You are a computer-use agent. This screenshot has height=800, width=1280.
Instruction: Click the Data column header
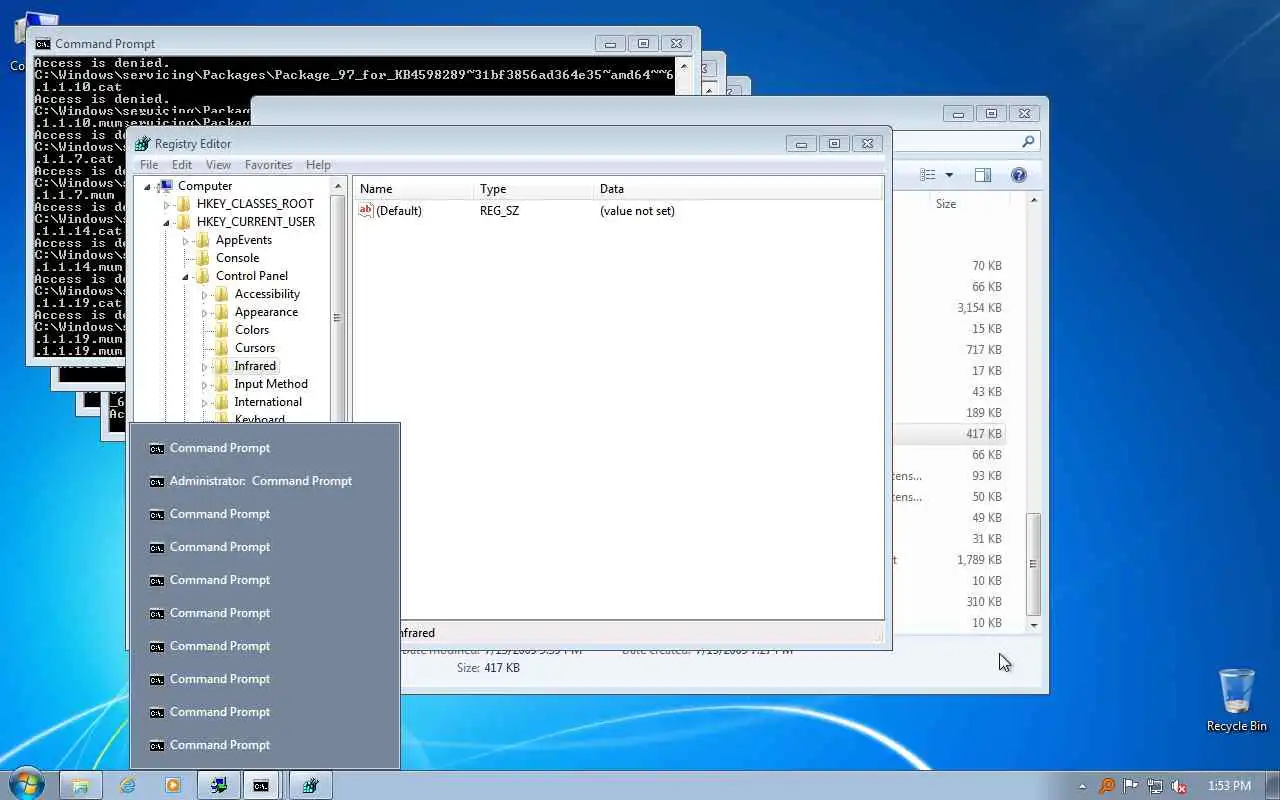tap(738, 189)
